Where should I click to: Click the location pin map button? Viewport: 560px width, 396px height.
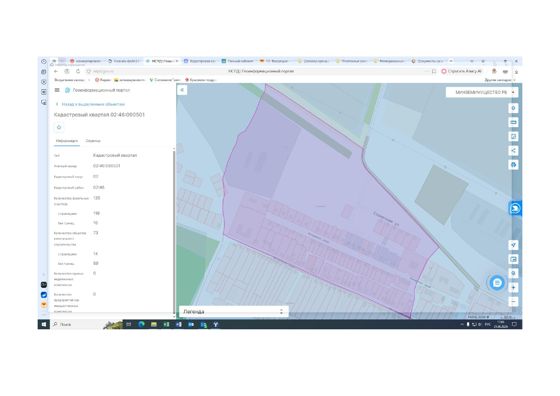513,274
